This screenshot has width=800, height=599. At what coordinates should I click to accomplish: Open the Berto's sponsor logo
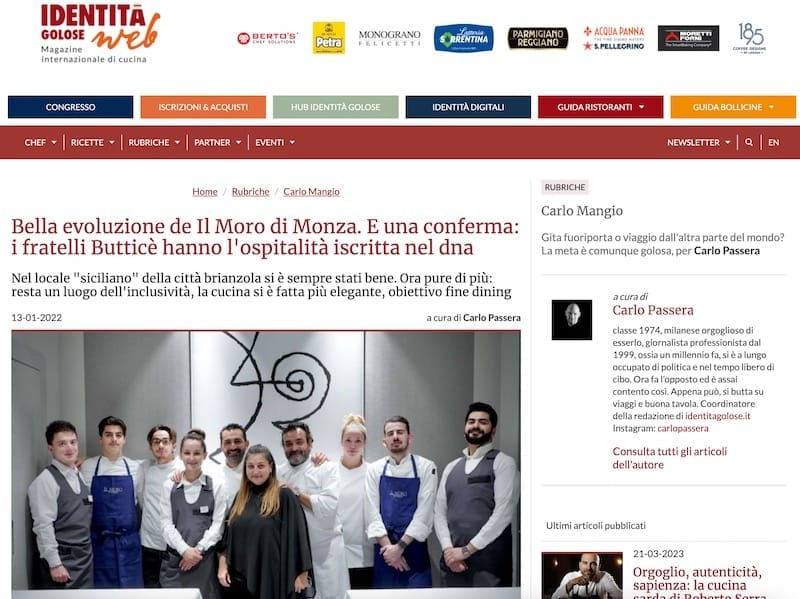(x=267, y=38)
